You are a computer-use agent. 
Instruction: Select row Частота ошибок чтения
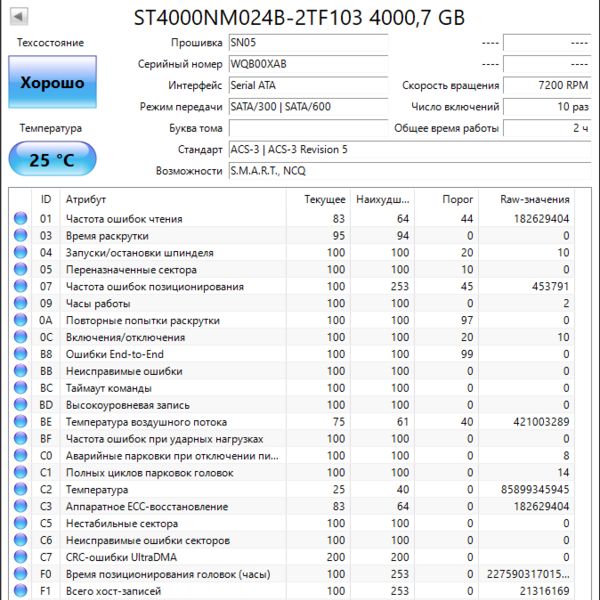point(293,218)
